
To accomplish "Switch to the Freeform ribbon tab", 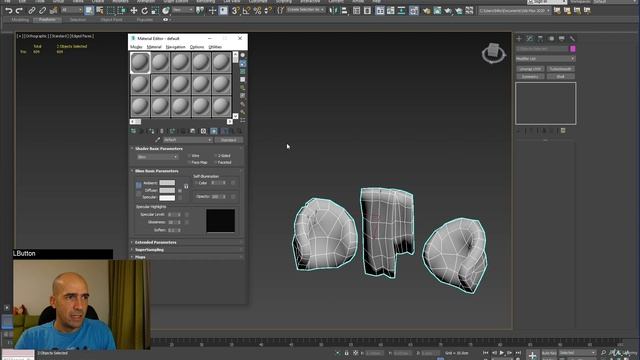I will coord(47,20).
